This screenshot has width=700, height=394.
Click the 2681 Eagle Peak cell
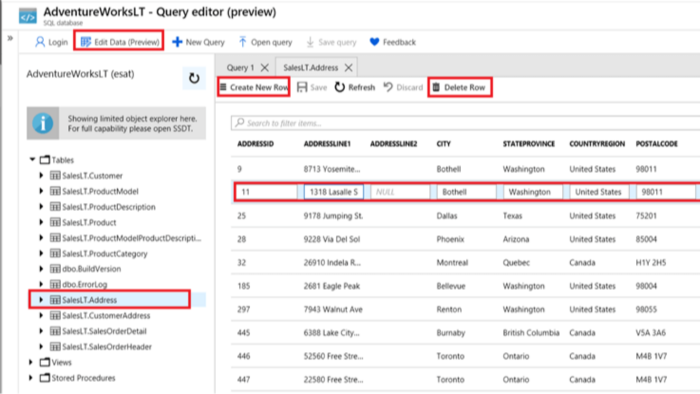[x=332, y=286]
